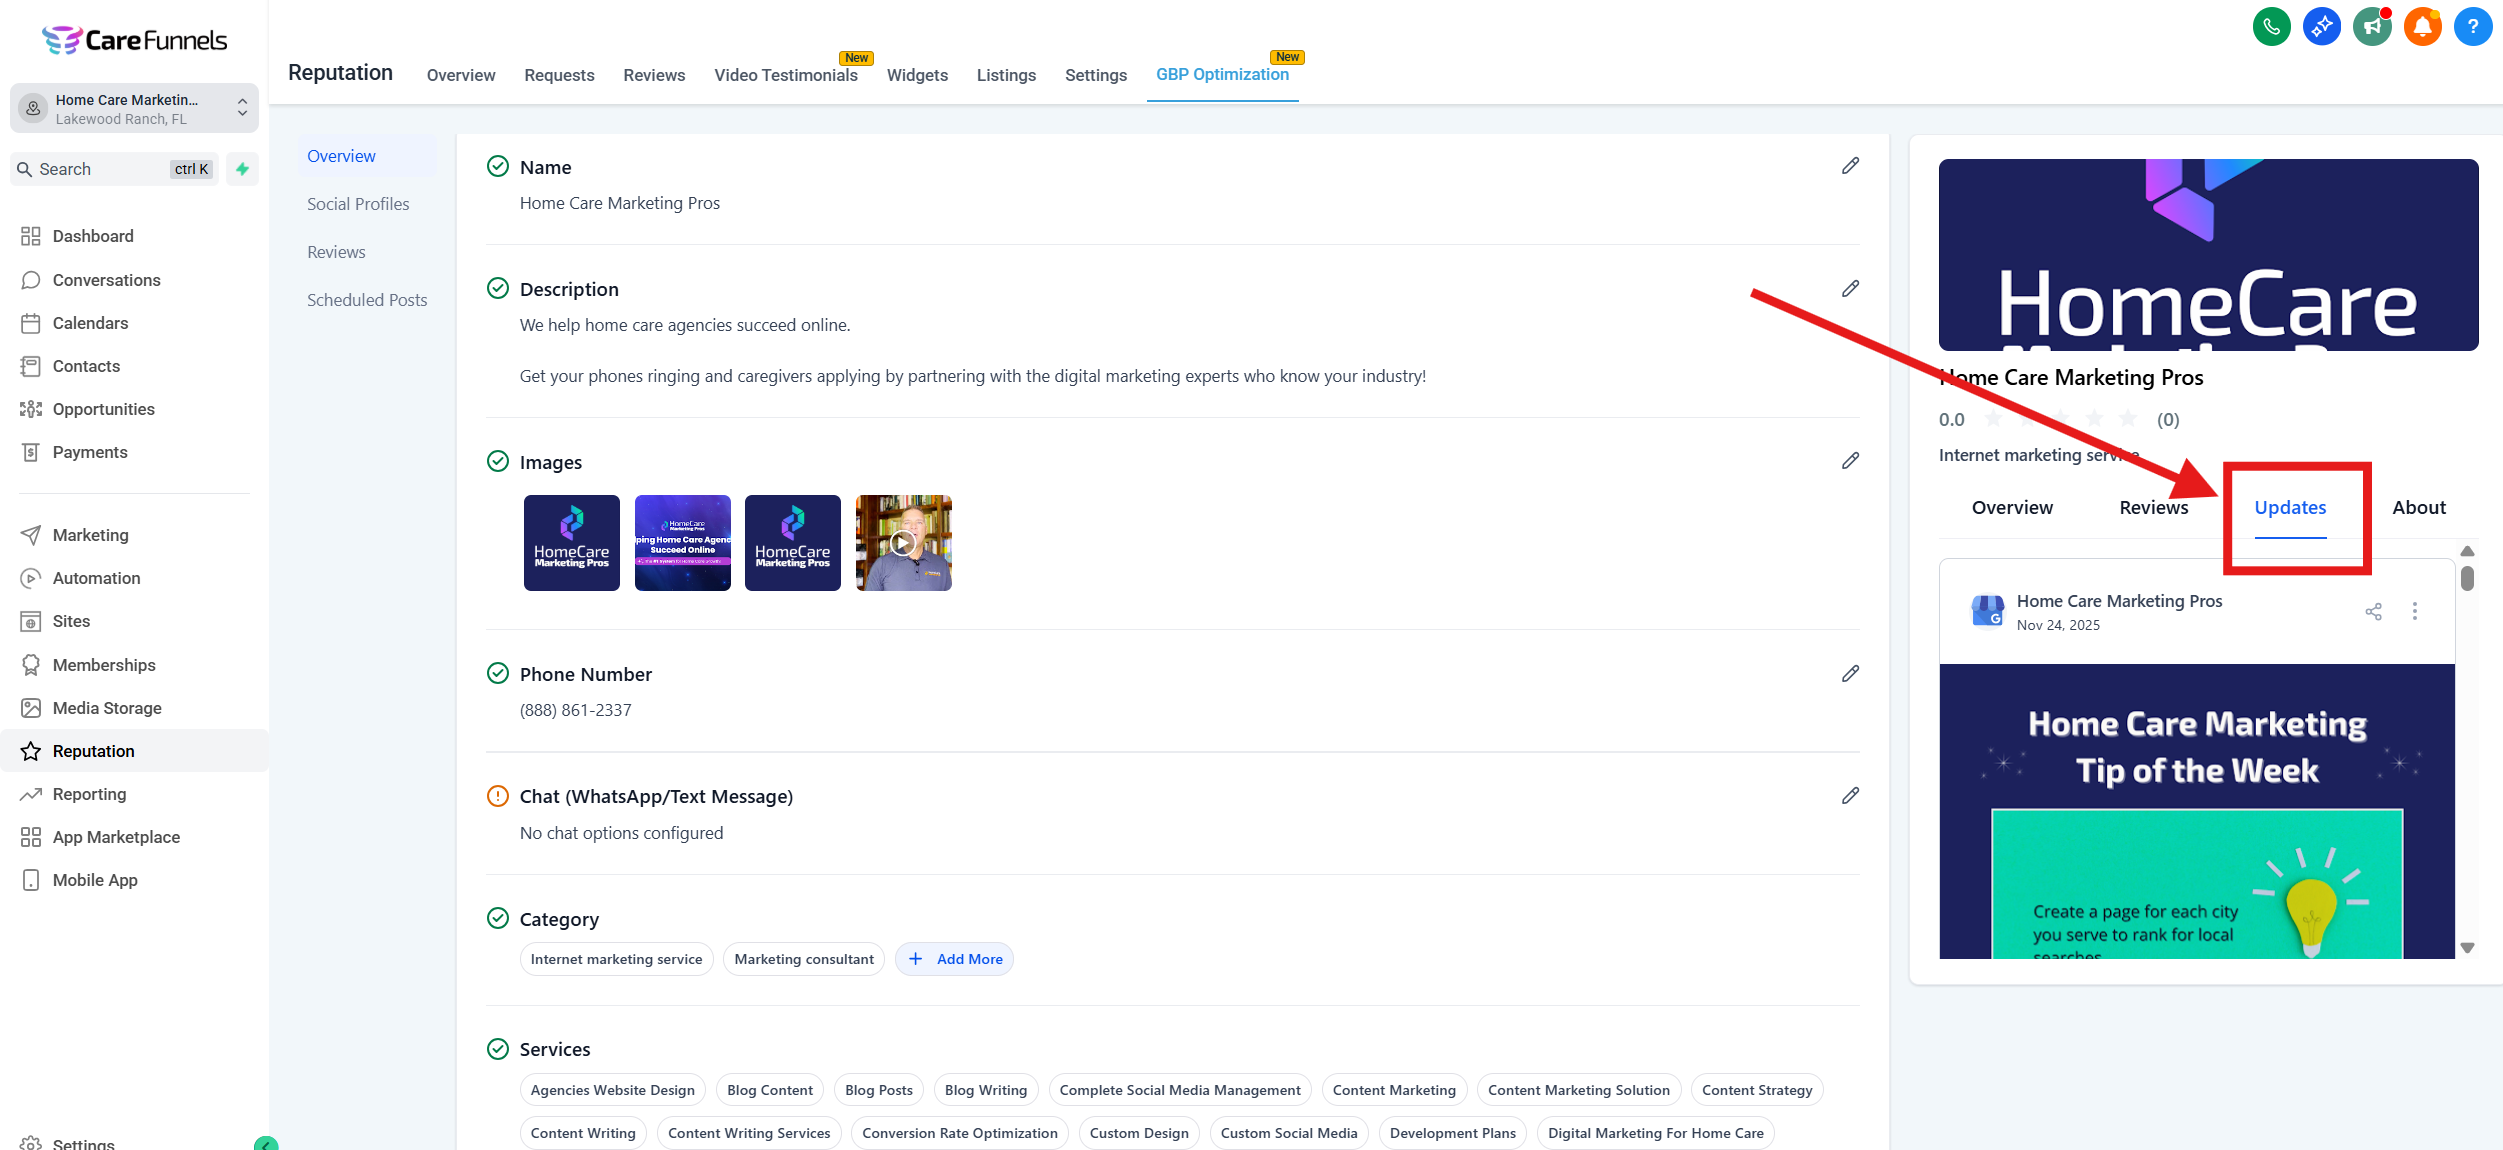
Task: Click share icon on Home Care post
Action: coord(2373,611)
